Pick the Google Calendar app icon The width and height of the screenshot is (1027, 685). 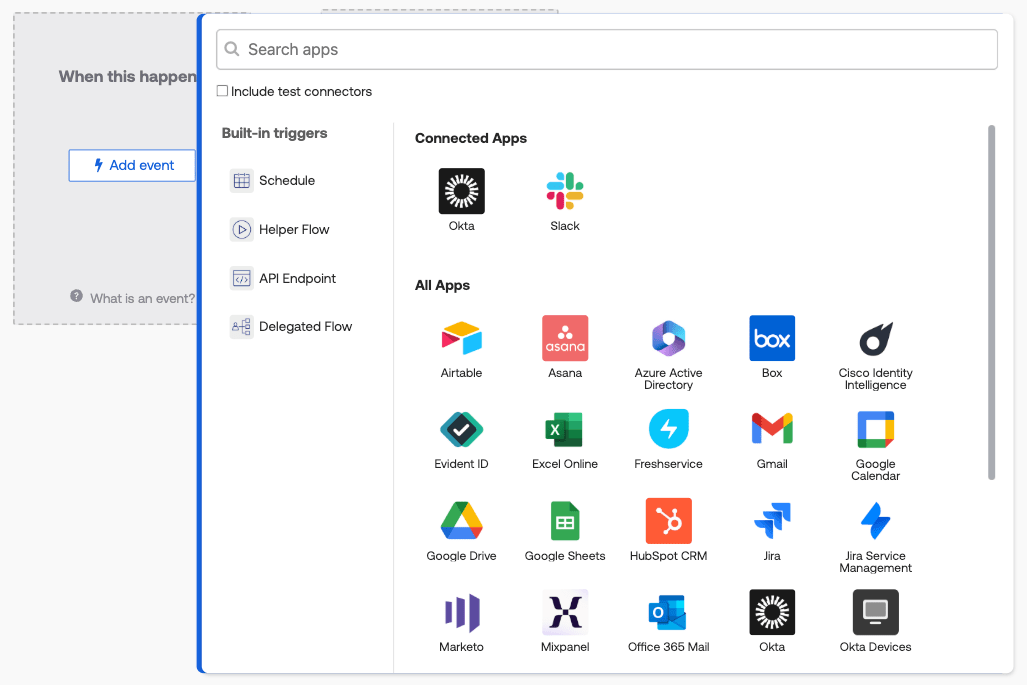click(x=875, y=430)
